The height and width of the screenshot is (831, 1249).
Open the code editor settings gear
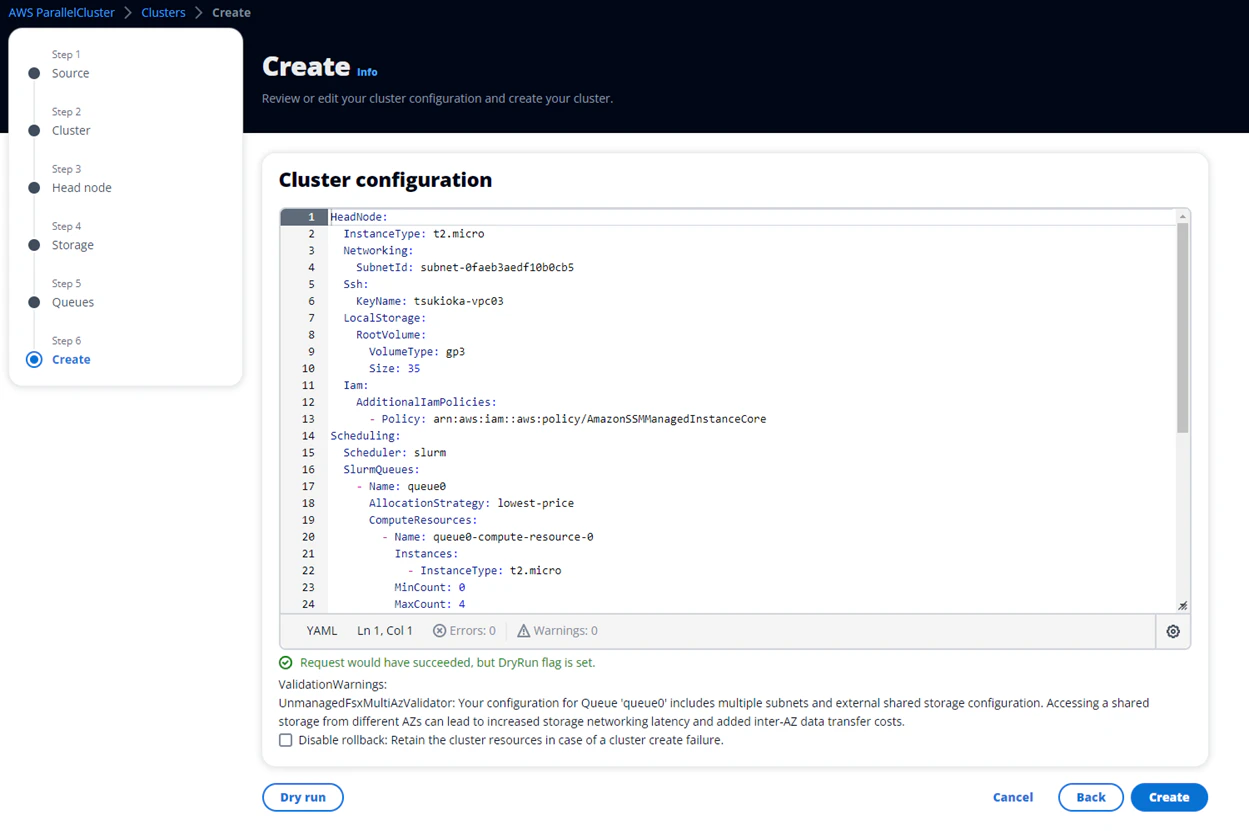coord(1173,631)
